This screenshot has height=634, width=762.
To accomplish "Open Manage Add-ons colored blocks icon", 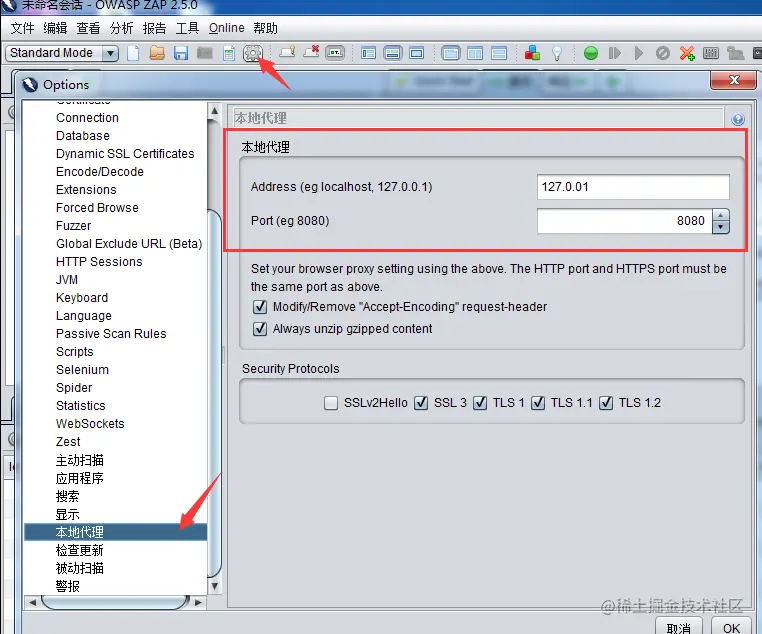I will point(532,53).
